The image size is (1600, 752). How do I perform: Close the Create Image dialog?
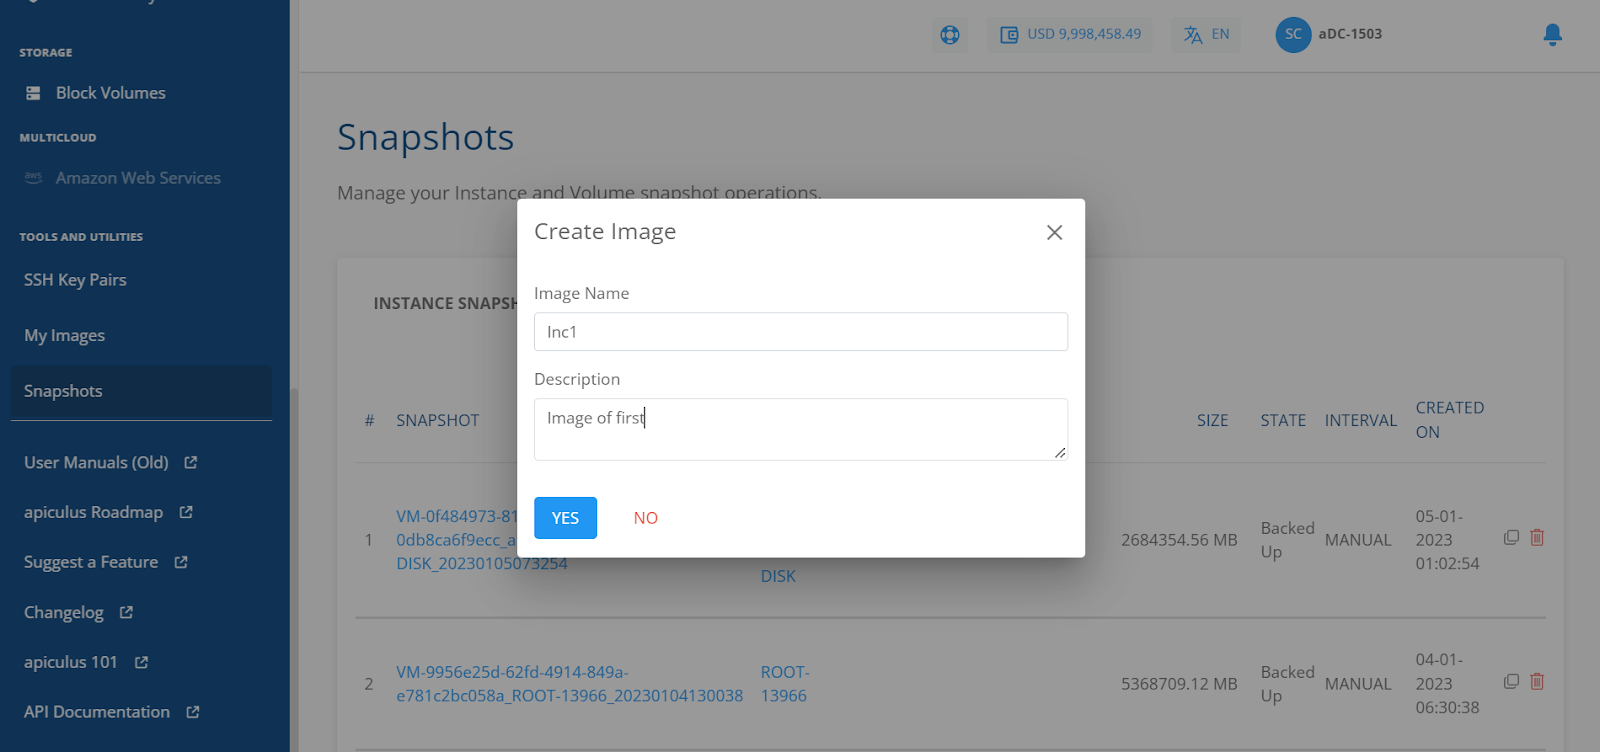click(x=1054, y=232)
